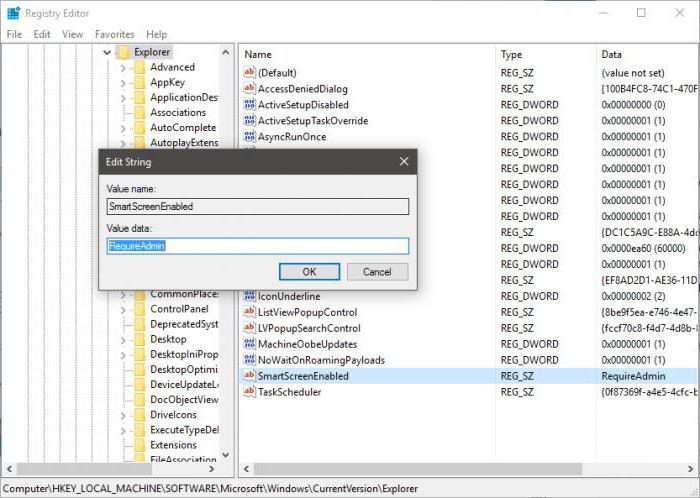Viewport: 700px width, 498px height.
Task: Click the ListViewPopupControl string icon
Action: point(250,312)
